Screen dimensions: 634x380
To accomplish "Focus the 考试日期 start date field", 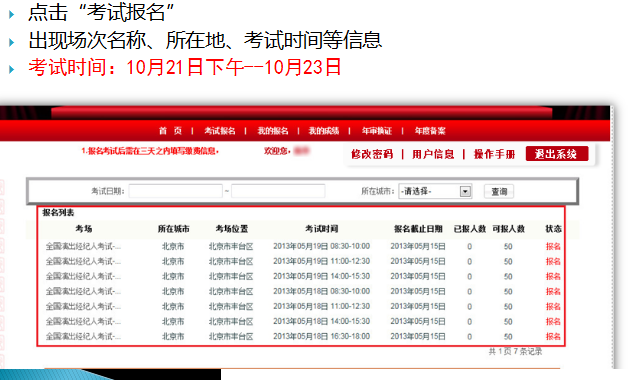I will point(175,191).
